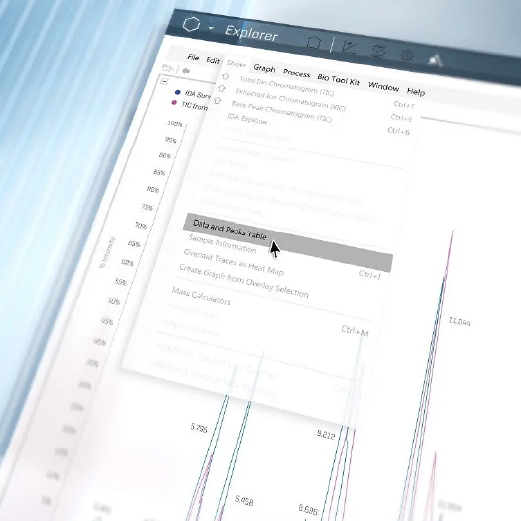Select the graph analytics icon in title bar
This screenshot has height=521, width=521.
point(349,47)
